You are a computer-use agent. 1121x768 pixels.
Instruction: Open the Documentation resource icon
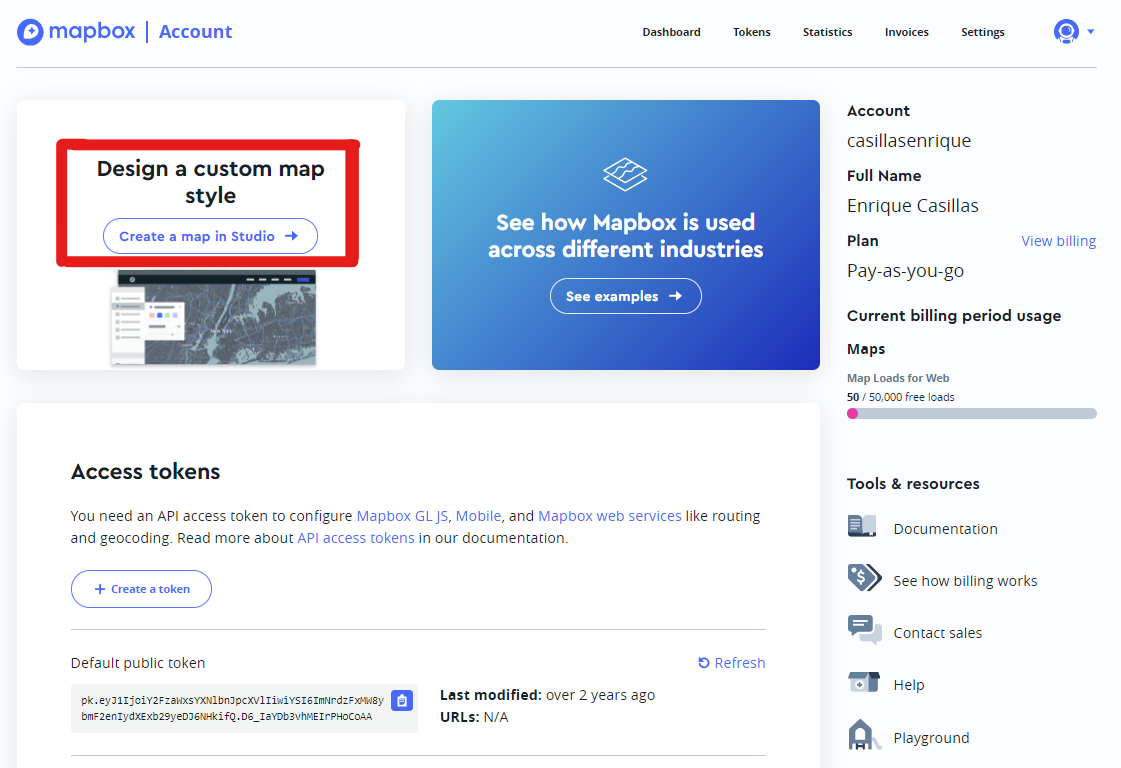coord(862,527)
